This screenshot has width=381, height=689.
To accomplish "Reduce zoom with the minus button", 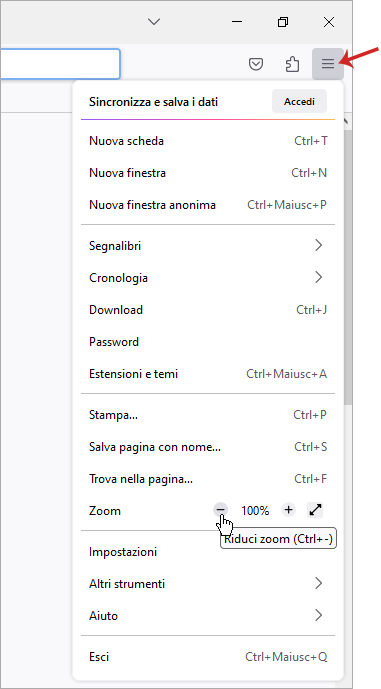I will pos(221,510).
